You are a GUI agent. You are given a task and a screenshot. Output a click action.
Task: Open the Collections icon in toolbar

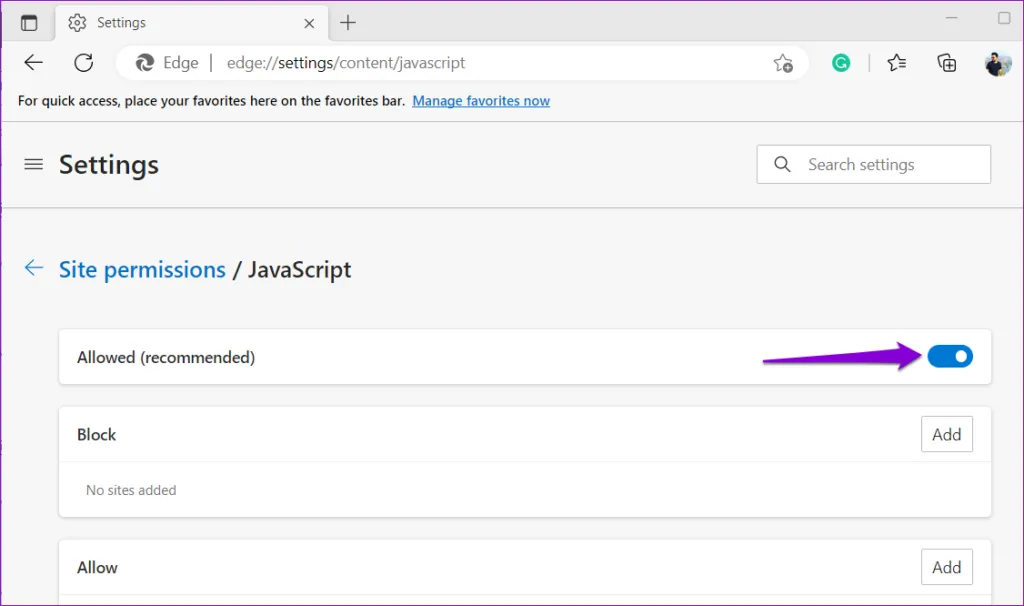946,63
